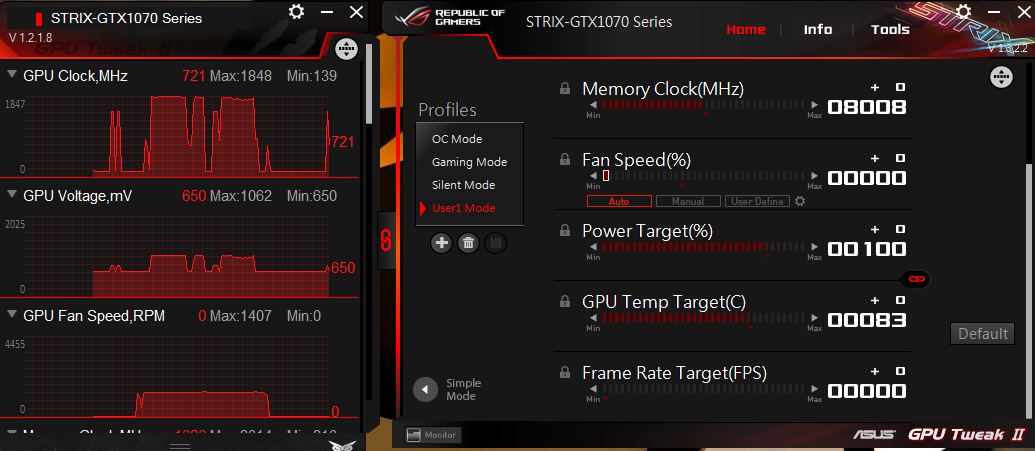
Task: Click the Simple Mode back arrow icon
Action: 425,389
